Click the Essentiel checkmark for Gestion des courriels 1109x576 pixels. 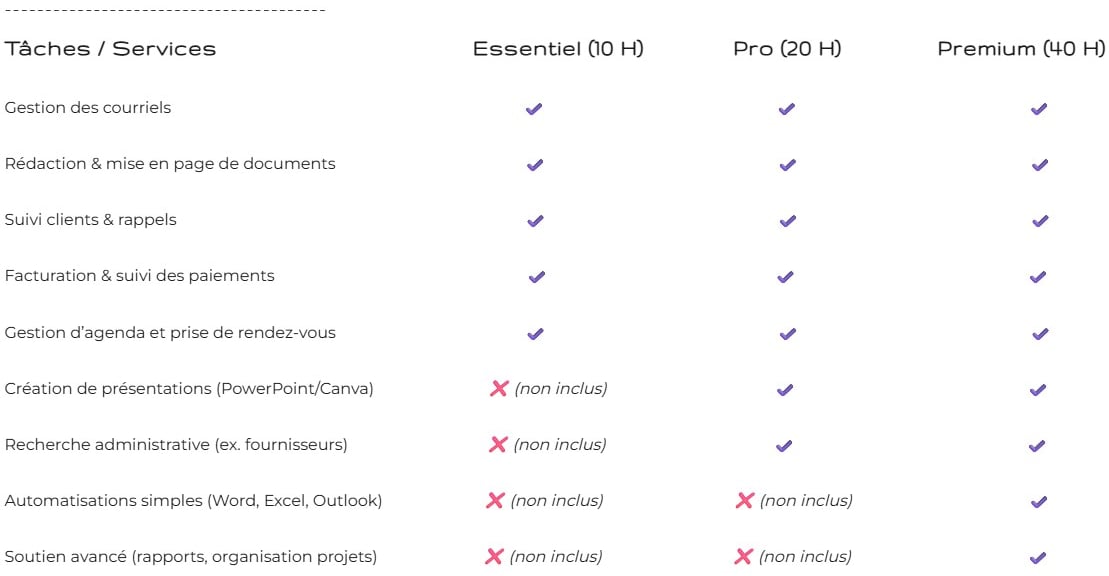[x=534, y=109]
